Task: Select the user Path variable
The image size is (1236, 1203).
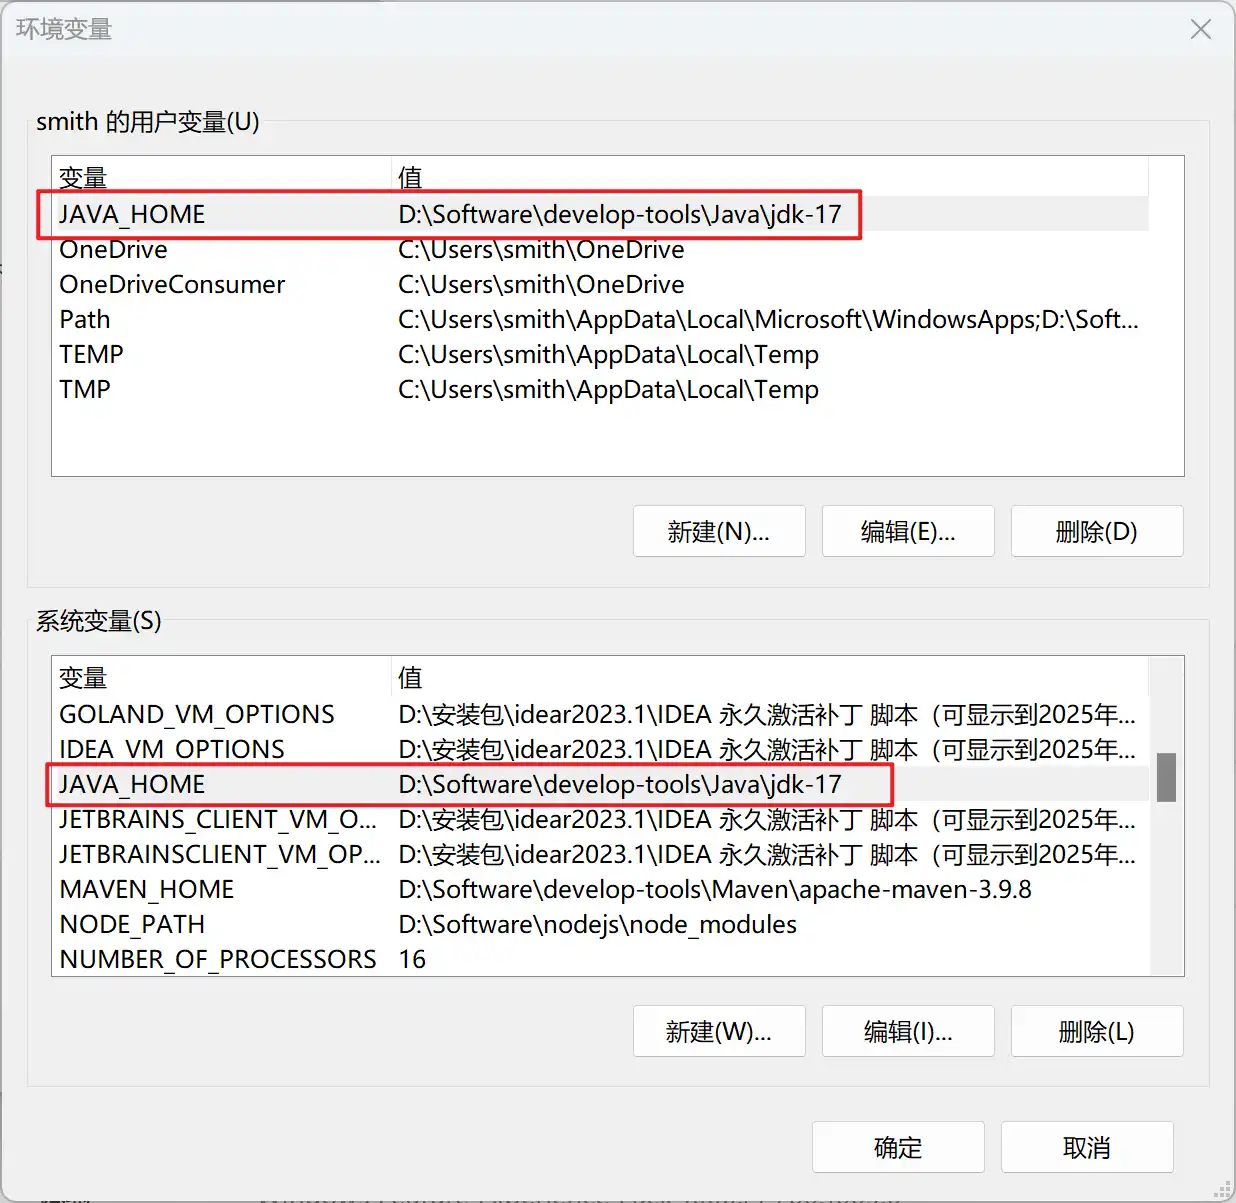Action: [600, 319]
